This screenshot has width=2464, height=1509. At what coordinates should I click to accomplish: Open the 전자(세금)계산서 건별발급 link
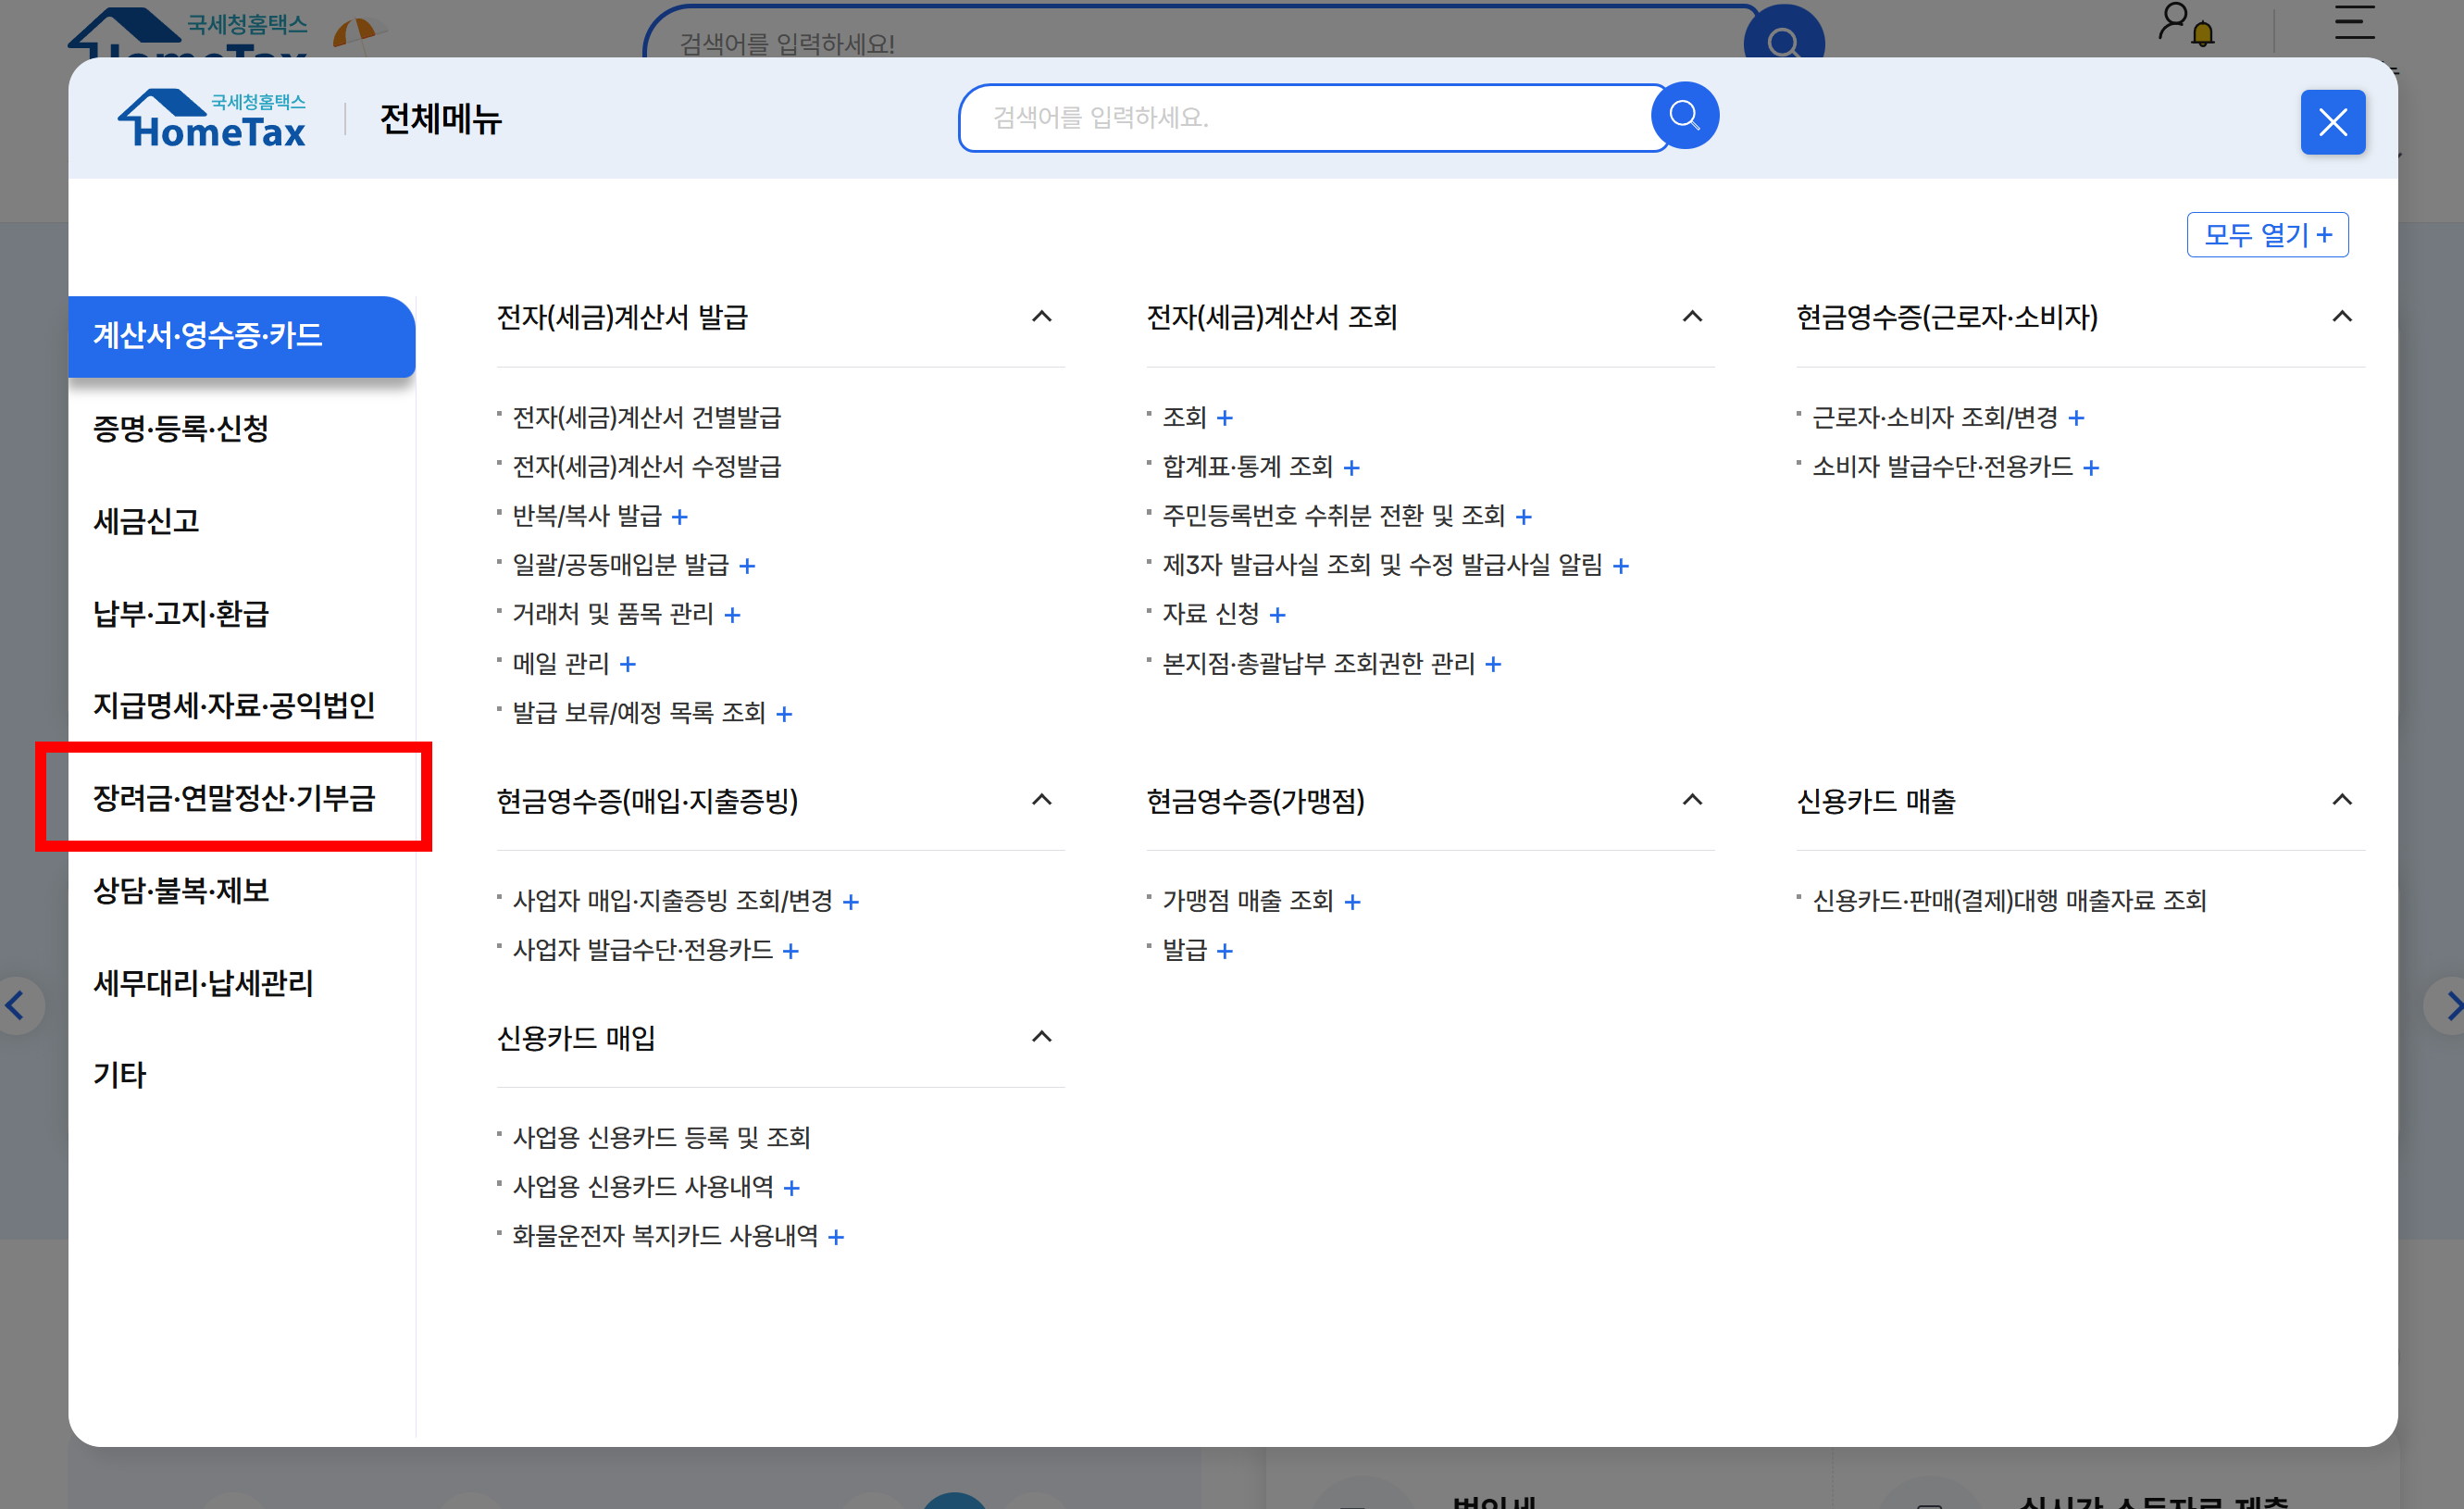pyautogui.click(x=646, y=417)
